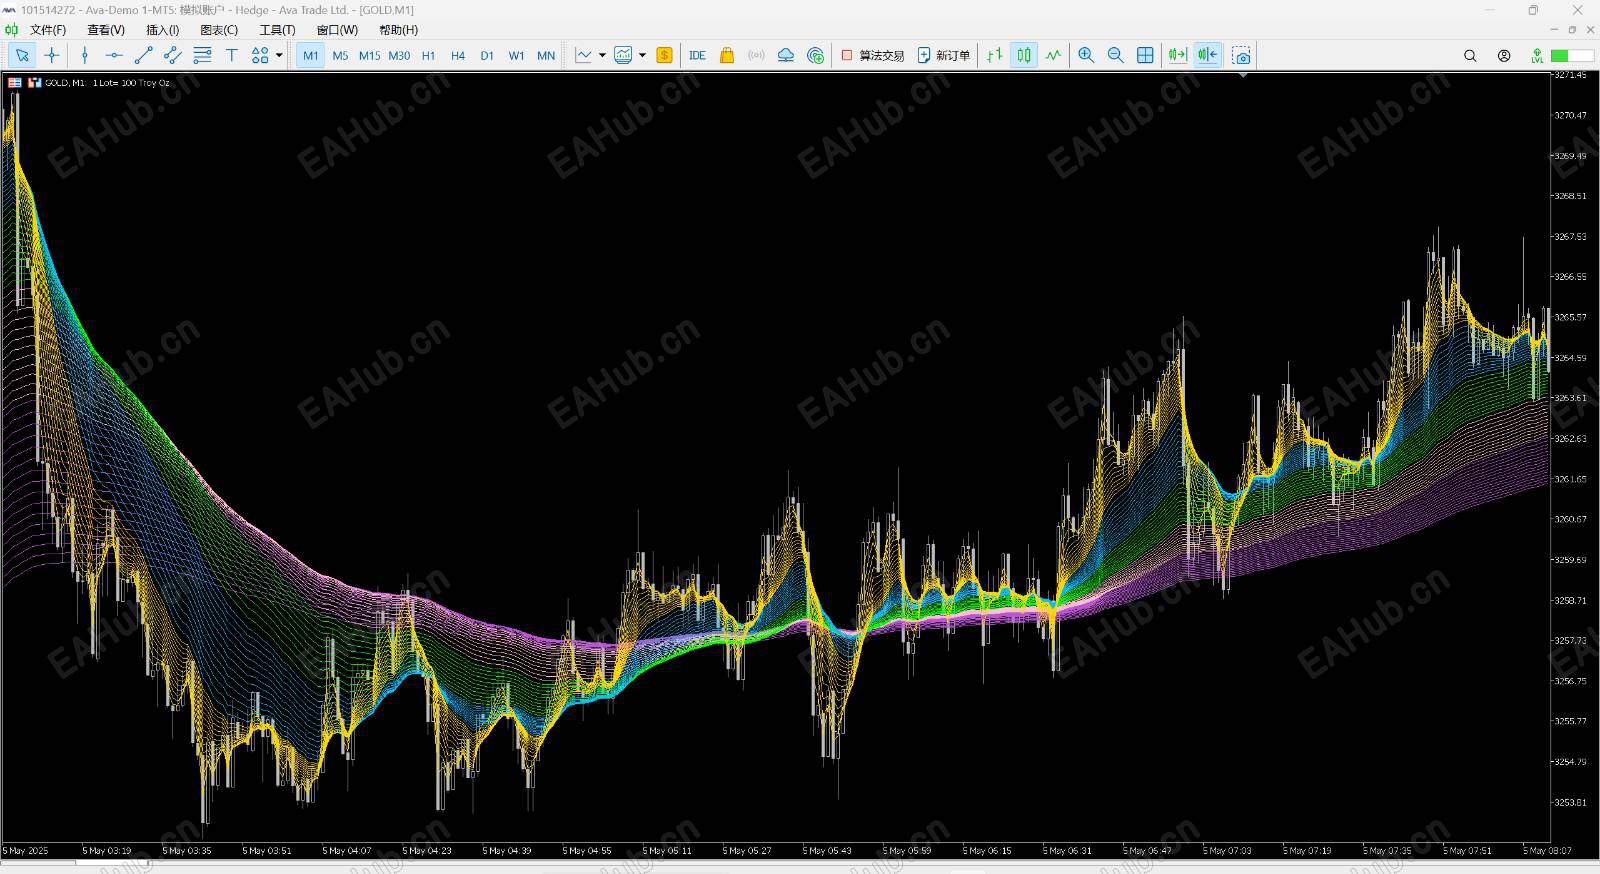Open the cloud VPS hosting icon
1600x874 pixels.
pyautogui.click(x=786, y=56)
